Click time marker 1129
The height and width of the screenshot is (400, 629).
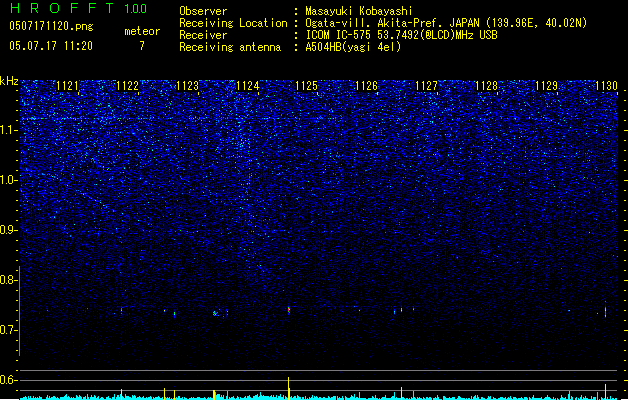(546, 86)
